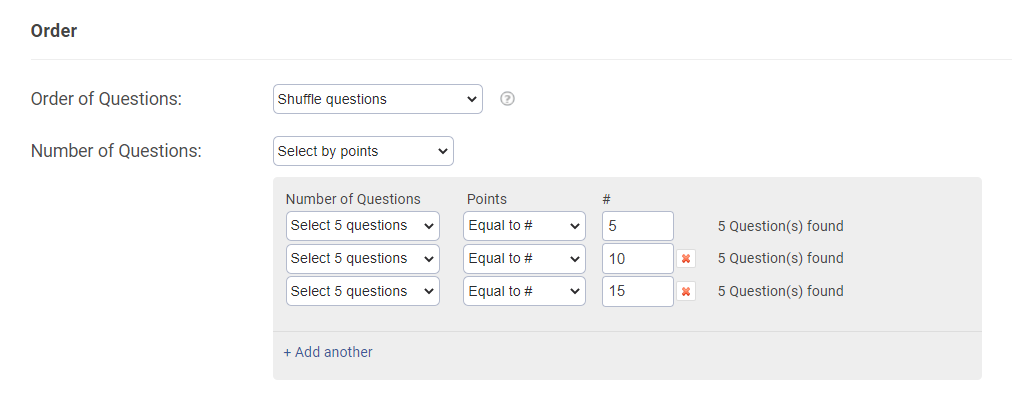
Task: Change the Equal to # condition for 10 points
Action: pos(524,259)
